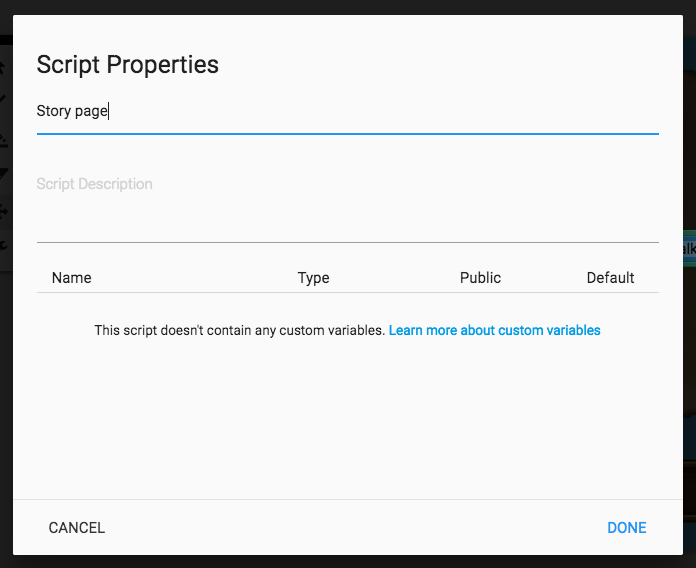
Task: Click the wrench-like icon at left edge
Action: (4, 245)
